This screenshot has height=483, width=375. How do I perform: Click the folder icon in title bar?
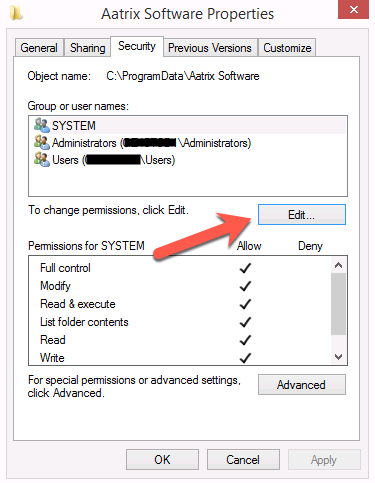tap(16, 13)
